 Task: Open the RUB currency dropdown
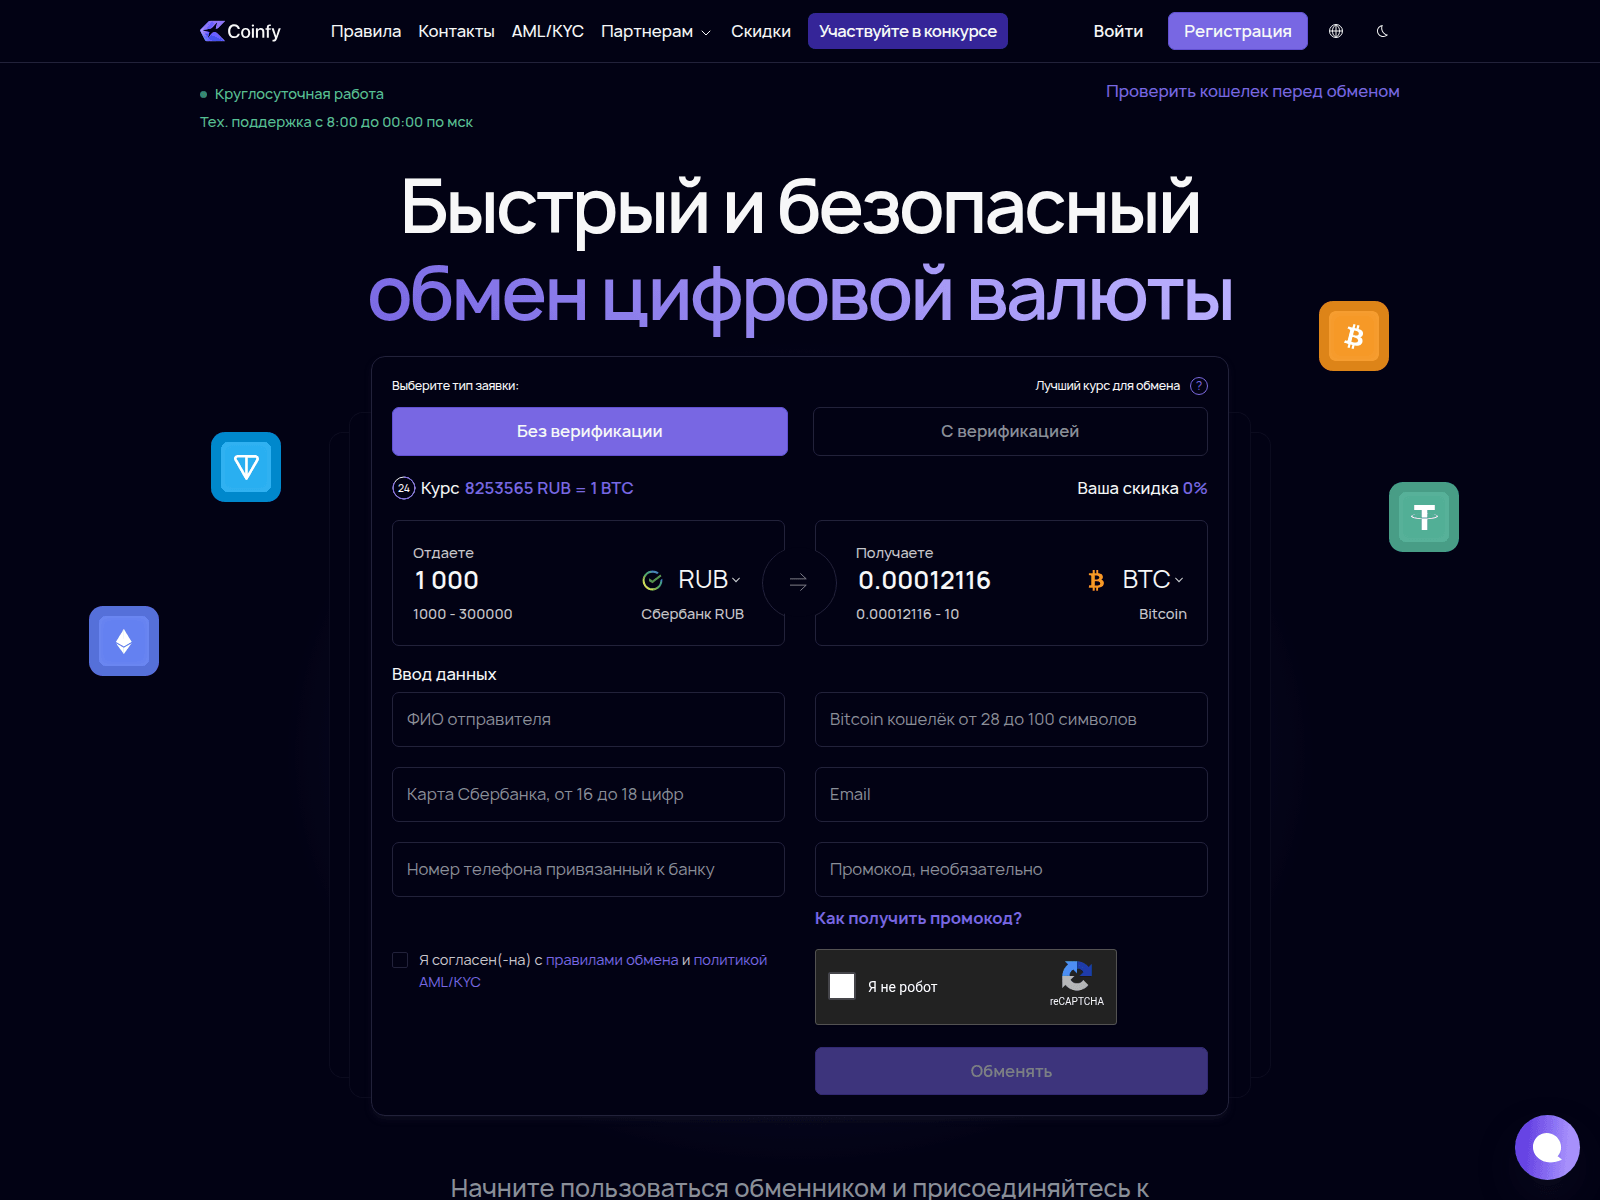[x=709, y=580]
